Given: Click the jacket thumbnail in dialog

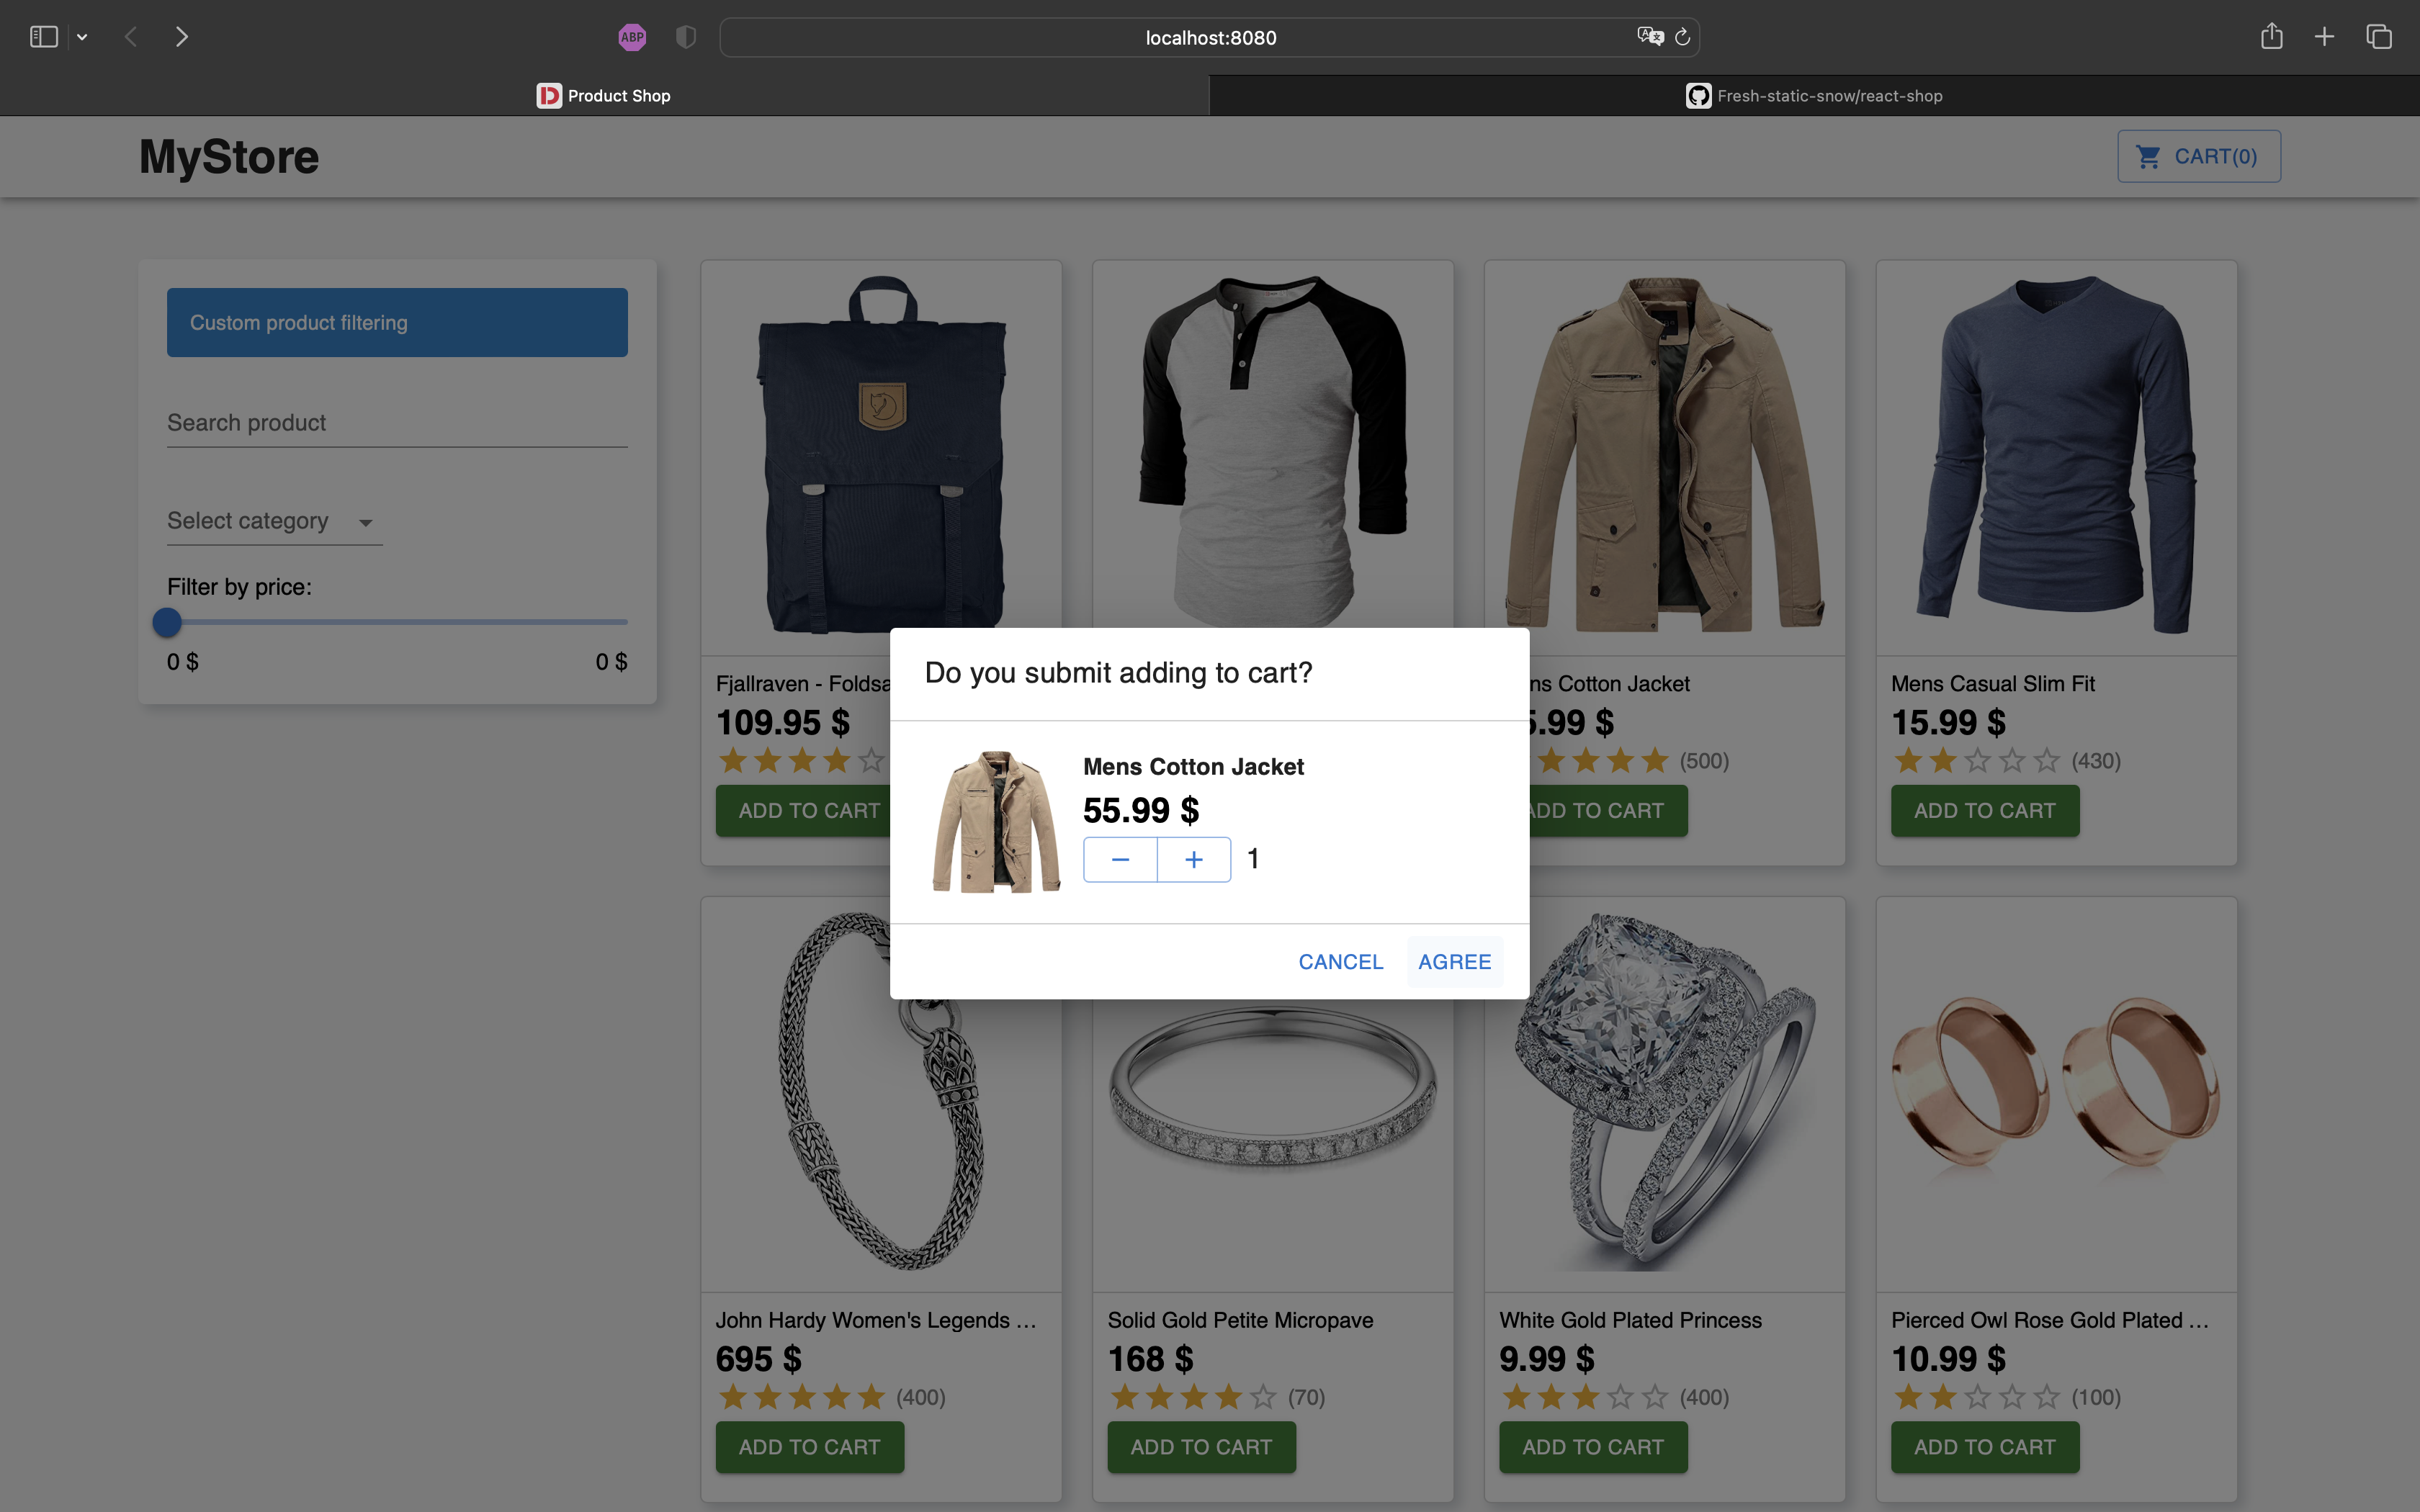Looking at the screenshot, I should point(996,821).
